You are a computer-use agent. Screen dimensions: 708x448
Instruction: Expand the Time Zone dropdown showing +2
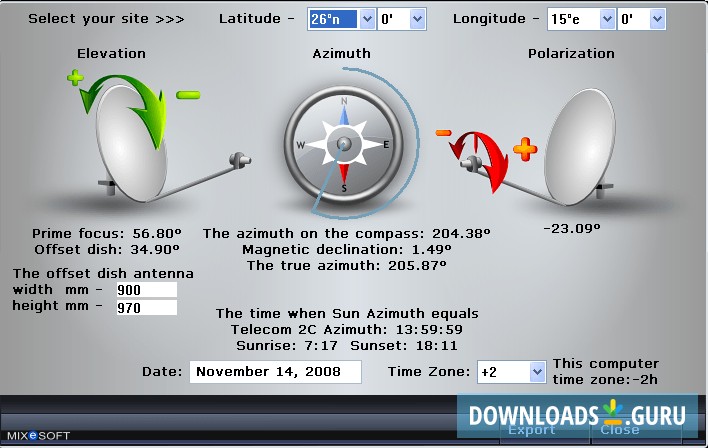pos(537,372)
